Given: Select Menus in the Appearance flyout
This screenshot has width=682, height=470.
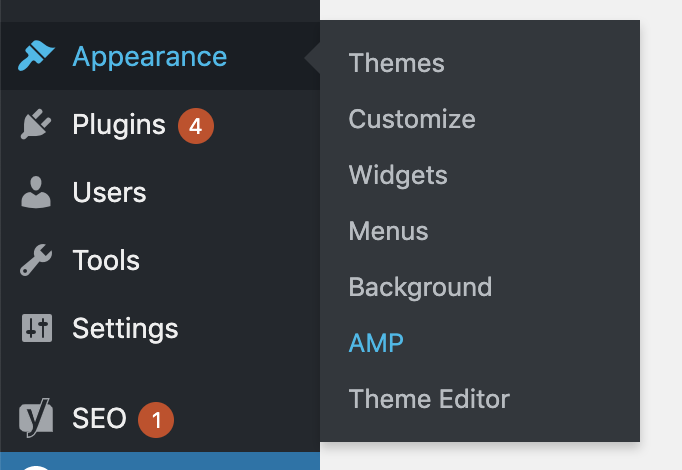Looking at the screenshot, I should click(388, 231).
